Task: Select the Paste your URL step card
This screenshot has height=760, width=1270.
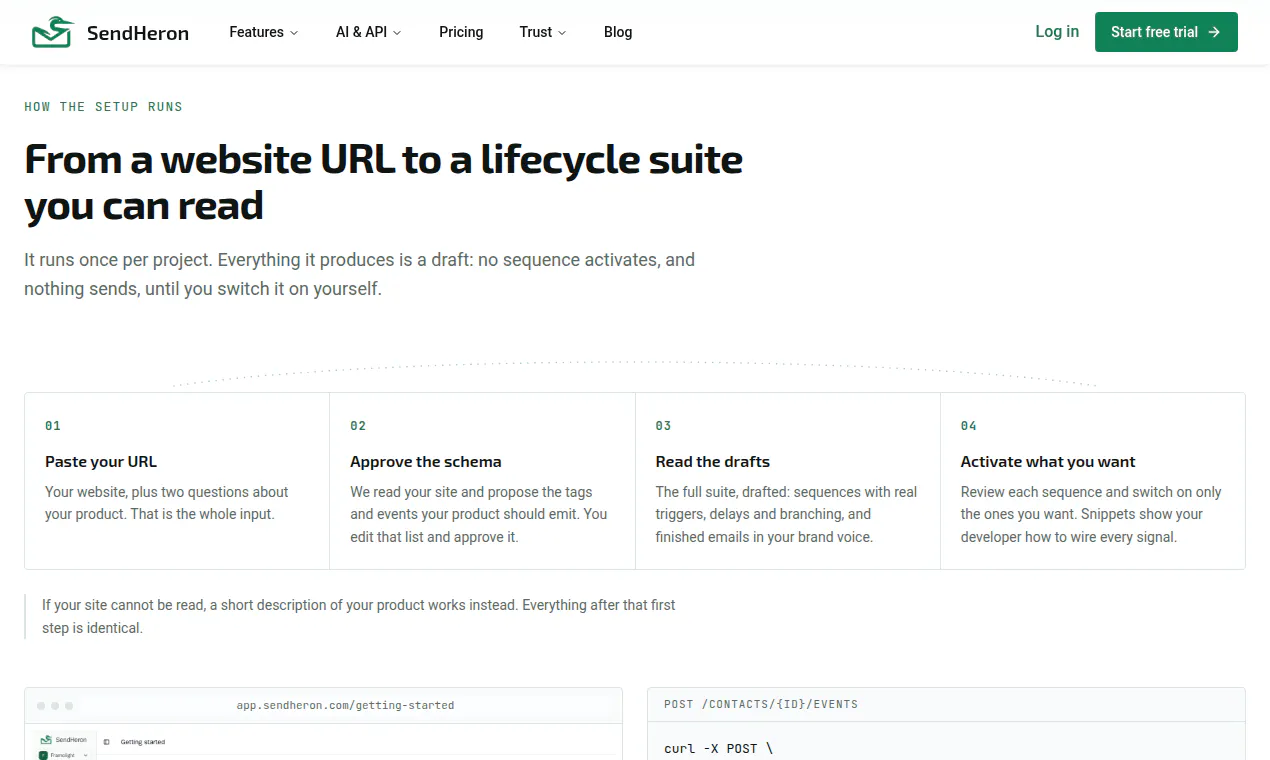Action: (x=177, y=481)
